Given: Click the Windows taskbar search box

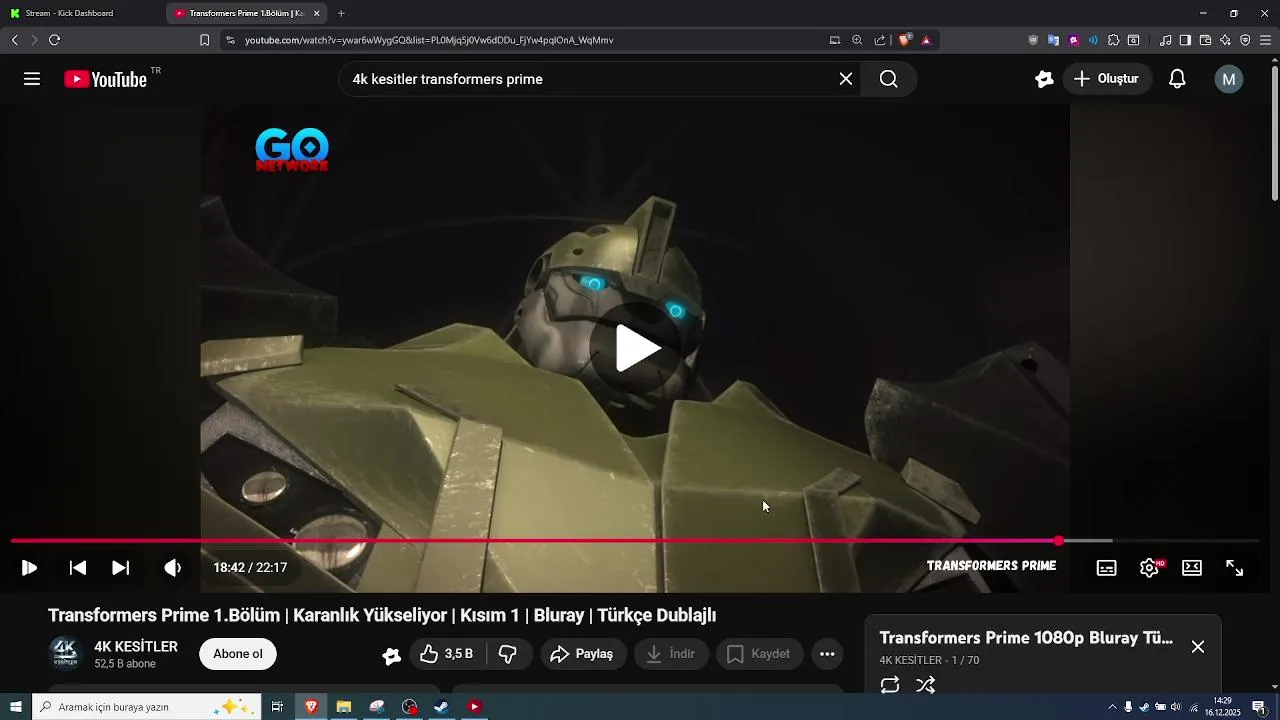Looking at the screenshot, I should (x=147, y=707).
